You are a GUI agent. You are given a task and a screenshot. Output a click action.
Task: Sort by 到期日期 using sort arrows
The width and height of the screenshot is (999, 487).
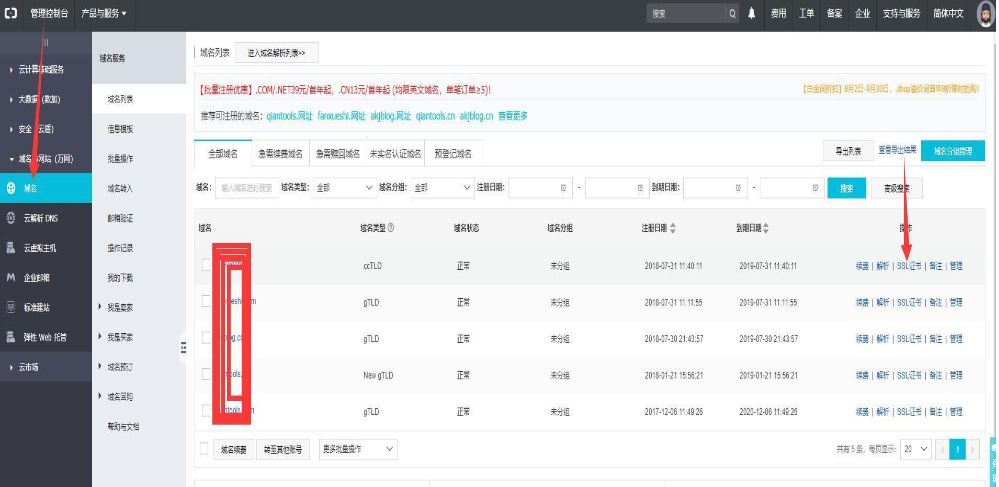[x=766, y=228]
